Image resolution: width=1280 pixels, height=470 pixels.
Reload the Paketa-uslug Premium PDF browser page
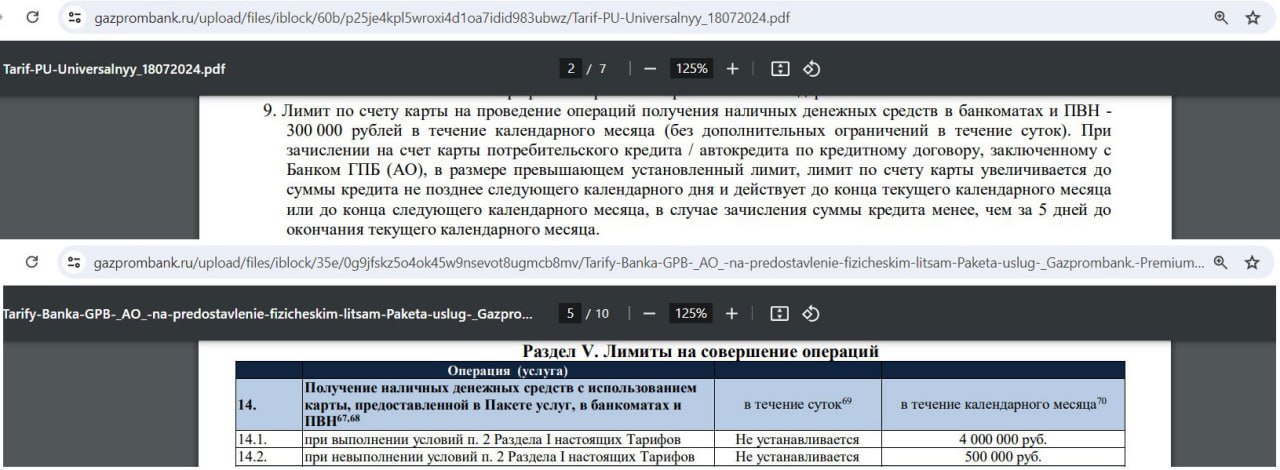coord(32,262)
